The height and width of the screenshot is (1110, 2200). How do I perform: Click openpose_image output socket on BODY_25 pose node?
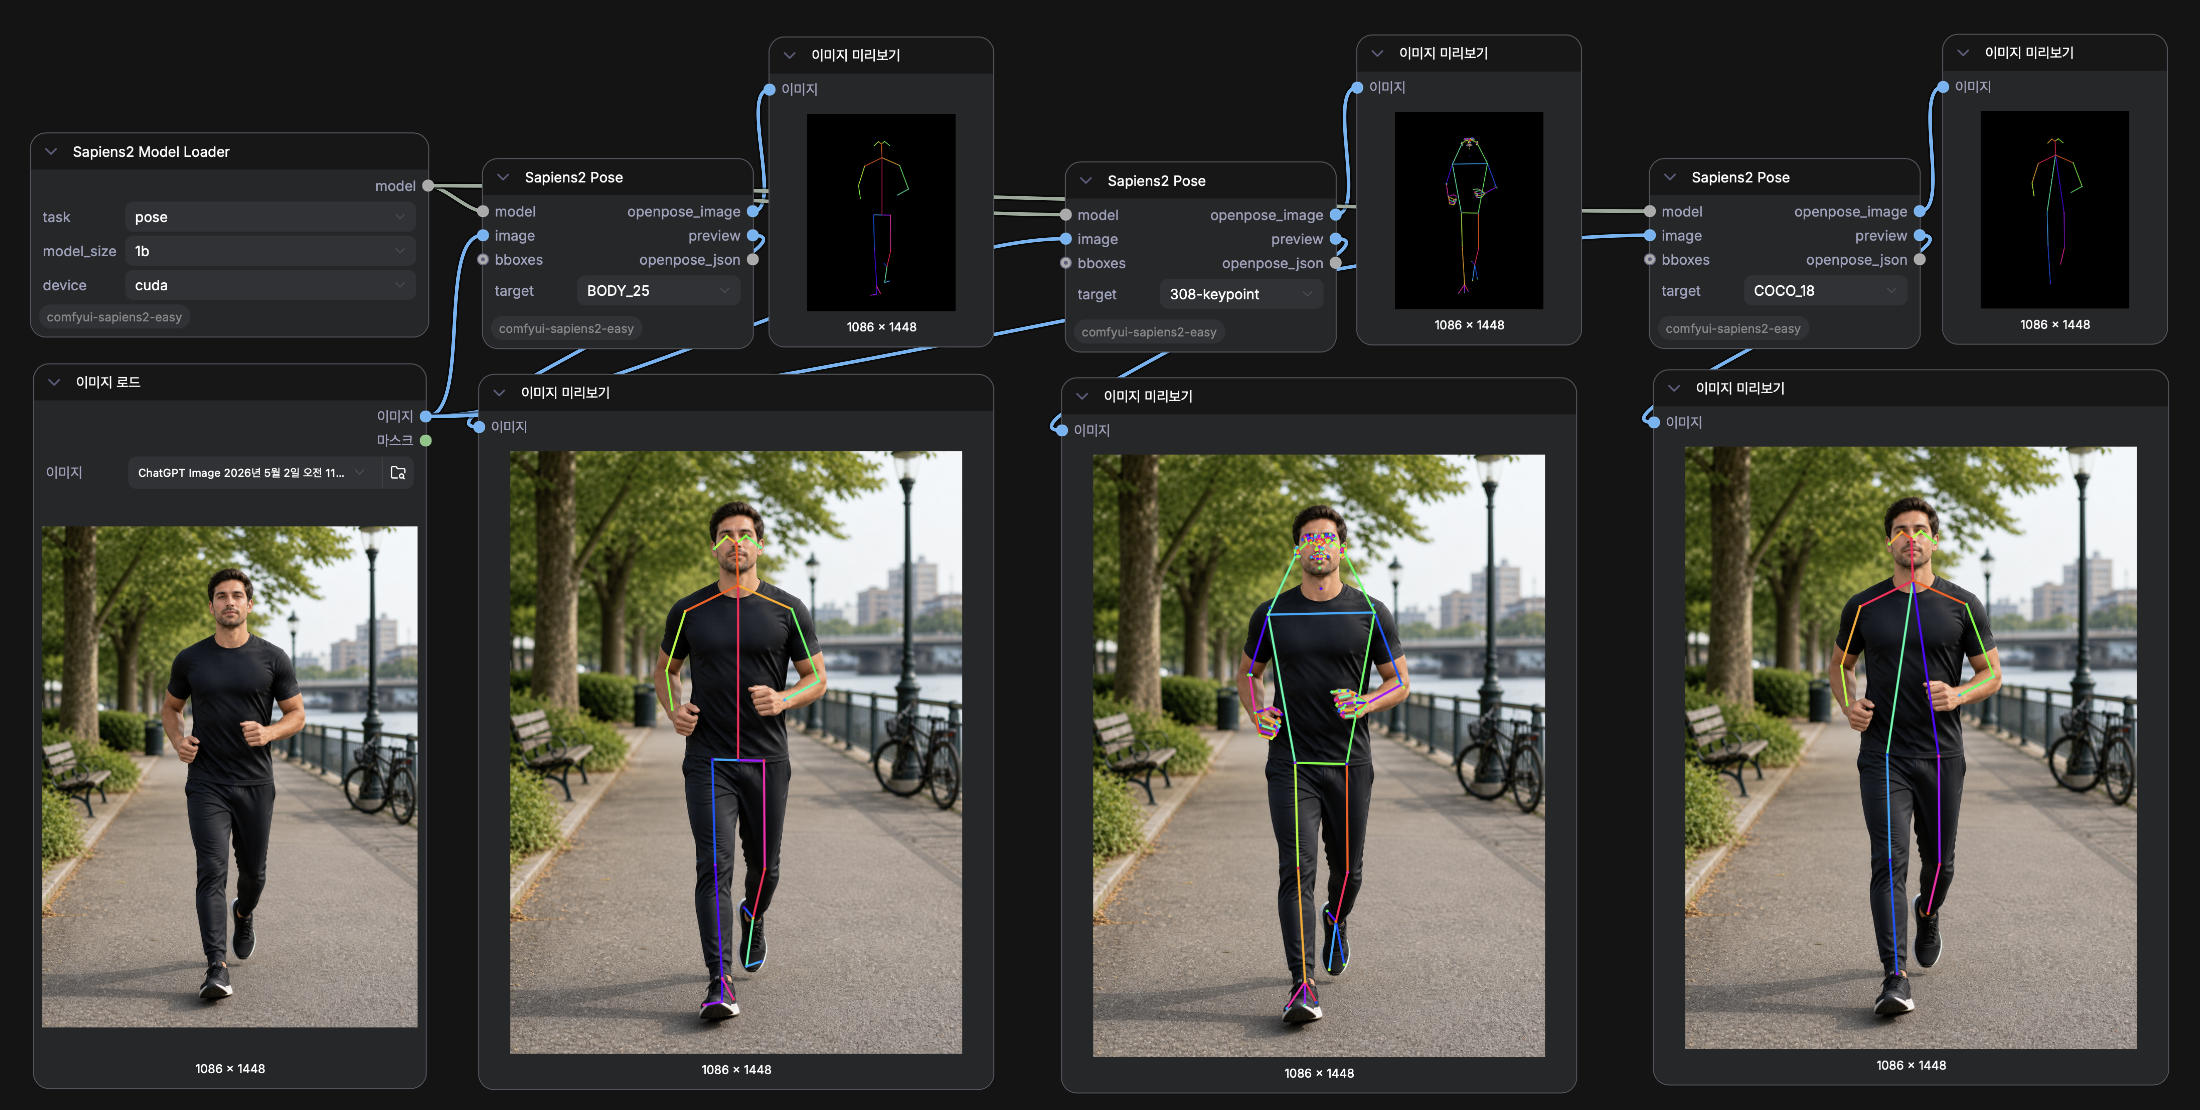point(753,212)
